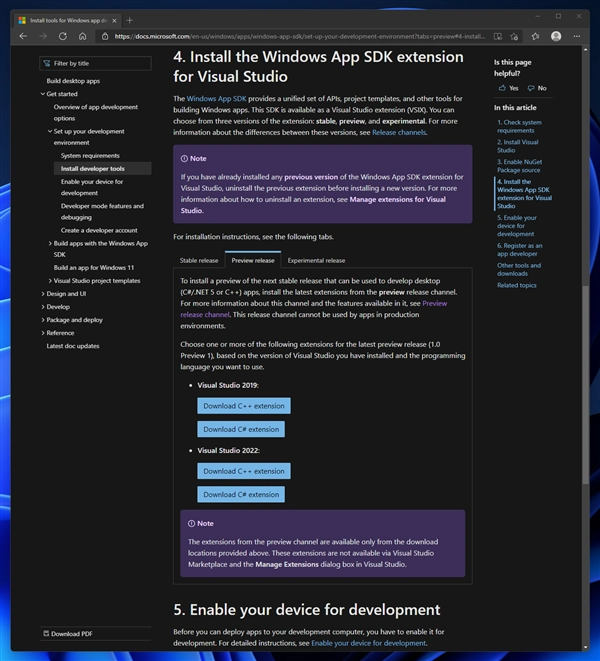Click thumbs-down No feedback
The image size is (600, 661).
tap(537, 88)
